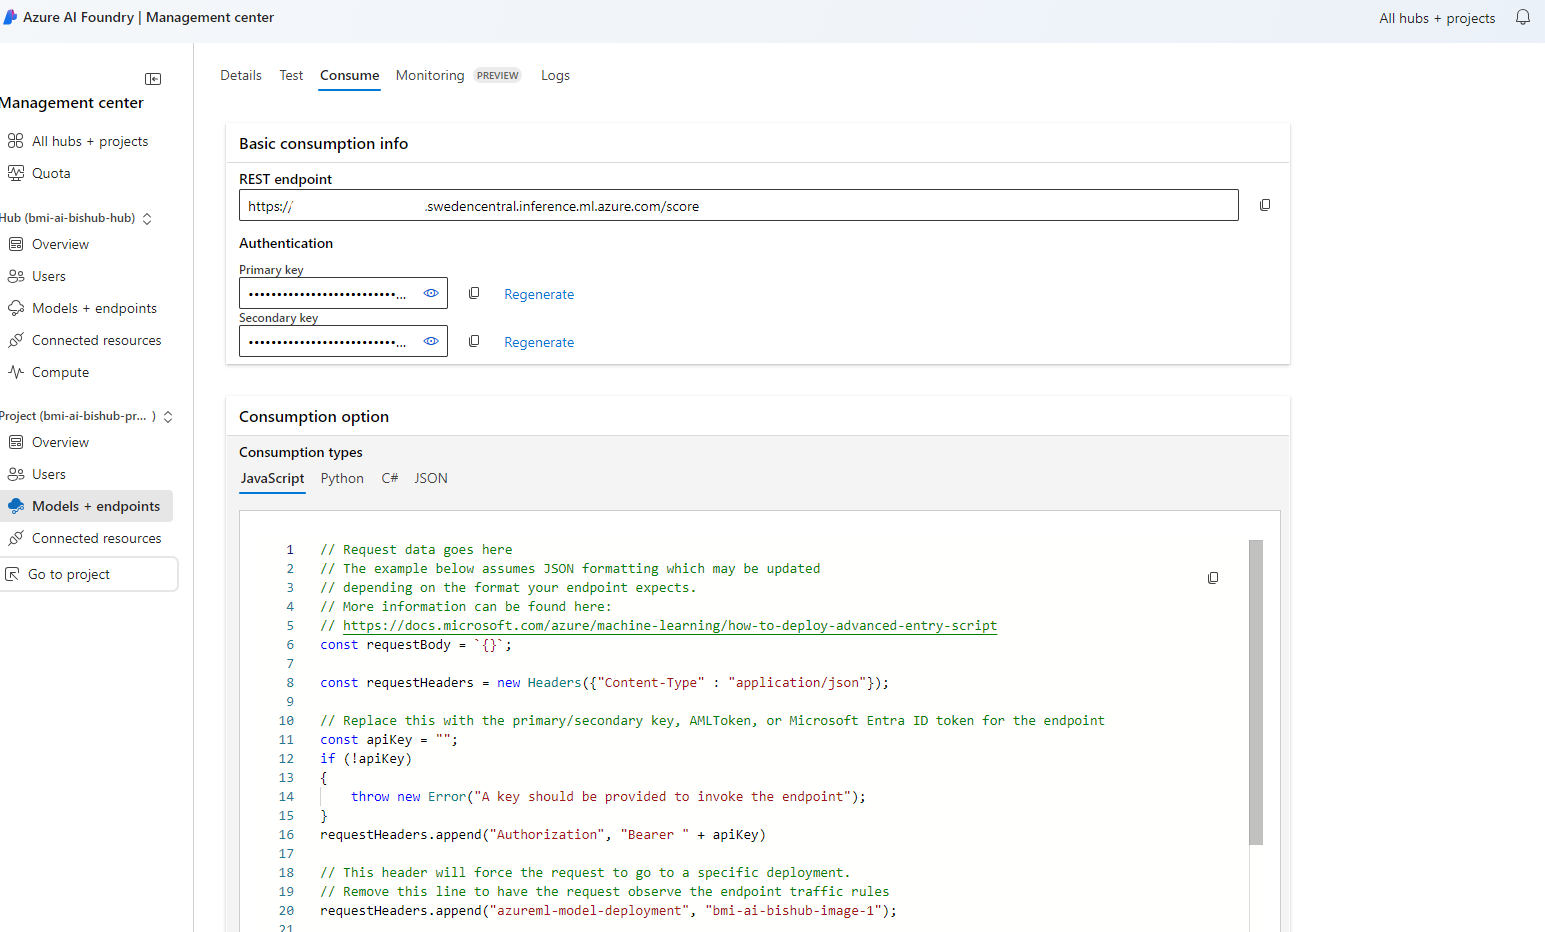
Task: Reveal the secondary key with eye icon
Action: [431, 341]
